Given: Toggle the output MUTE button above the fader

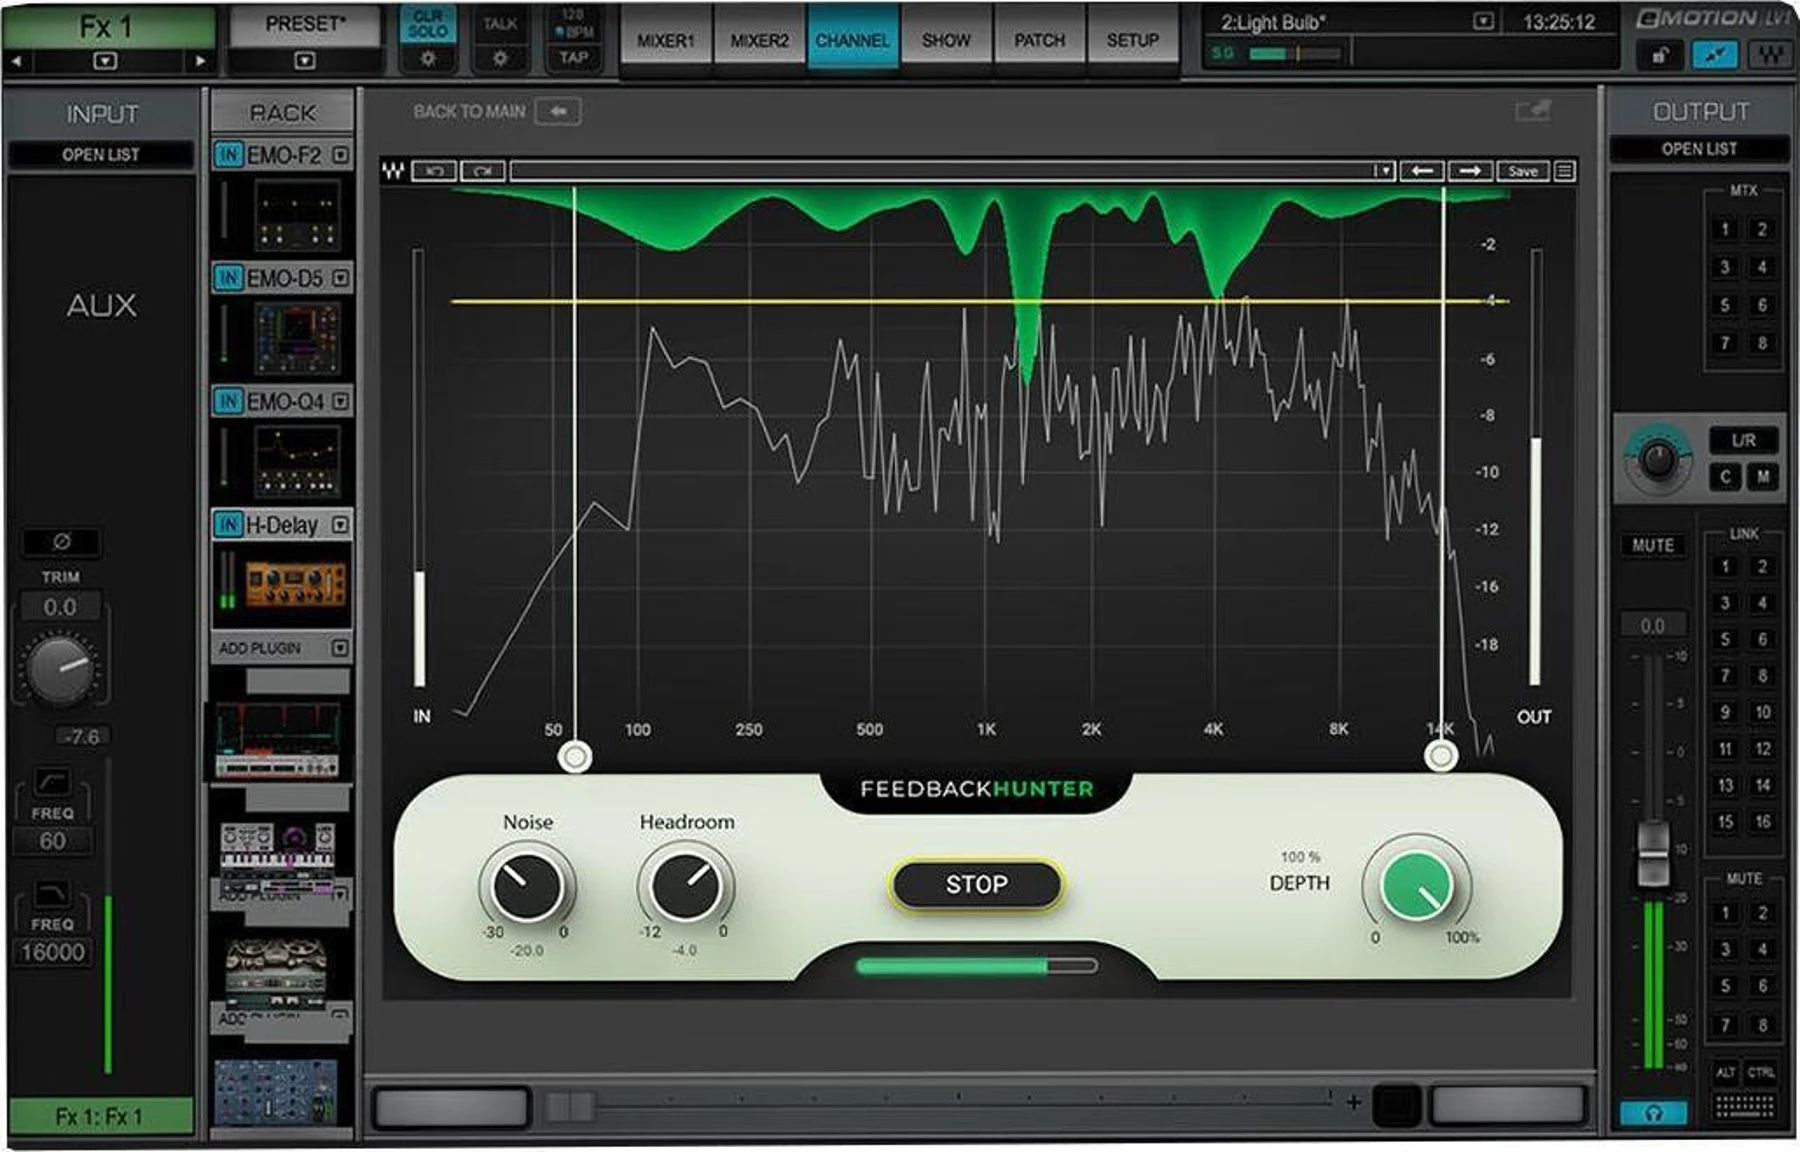Looking at the screenshot, I should 1653,546.
